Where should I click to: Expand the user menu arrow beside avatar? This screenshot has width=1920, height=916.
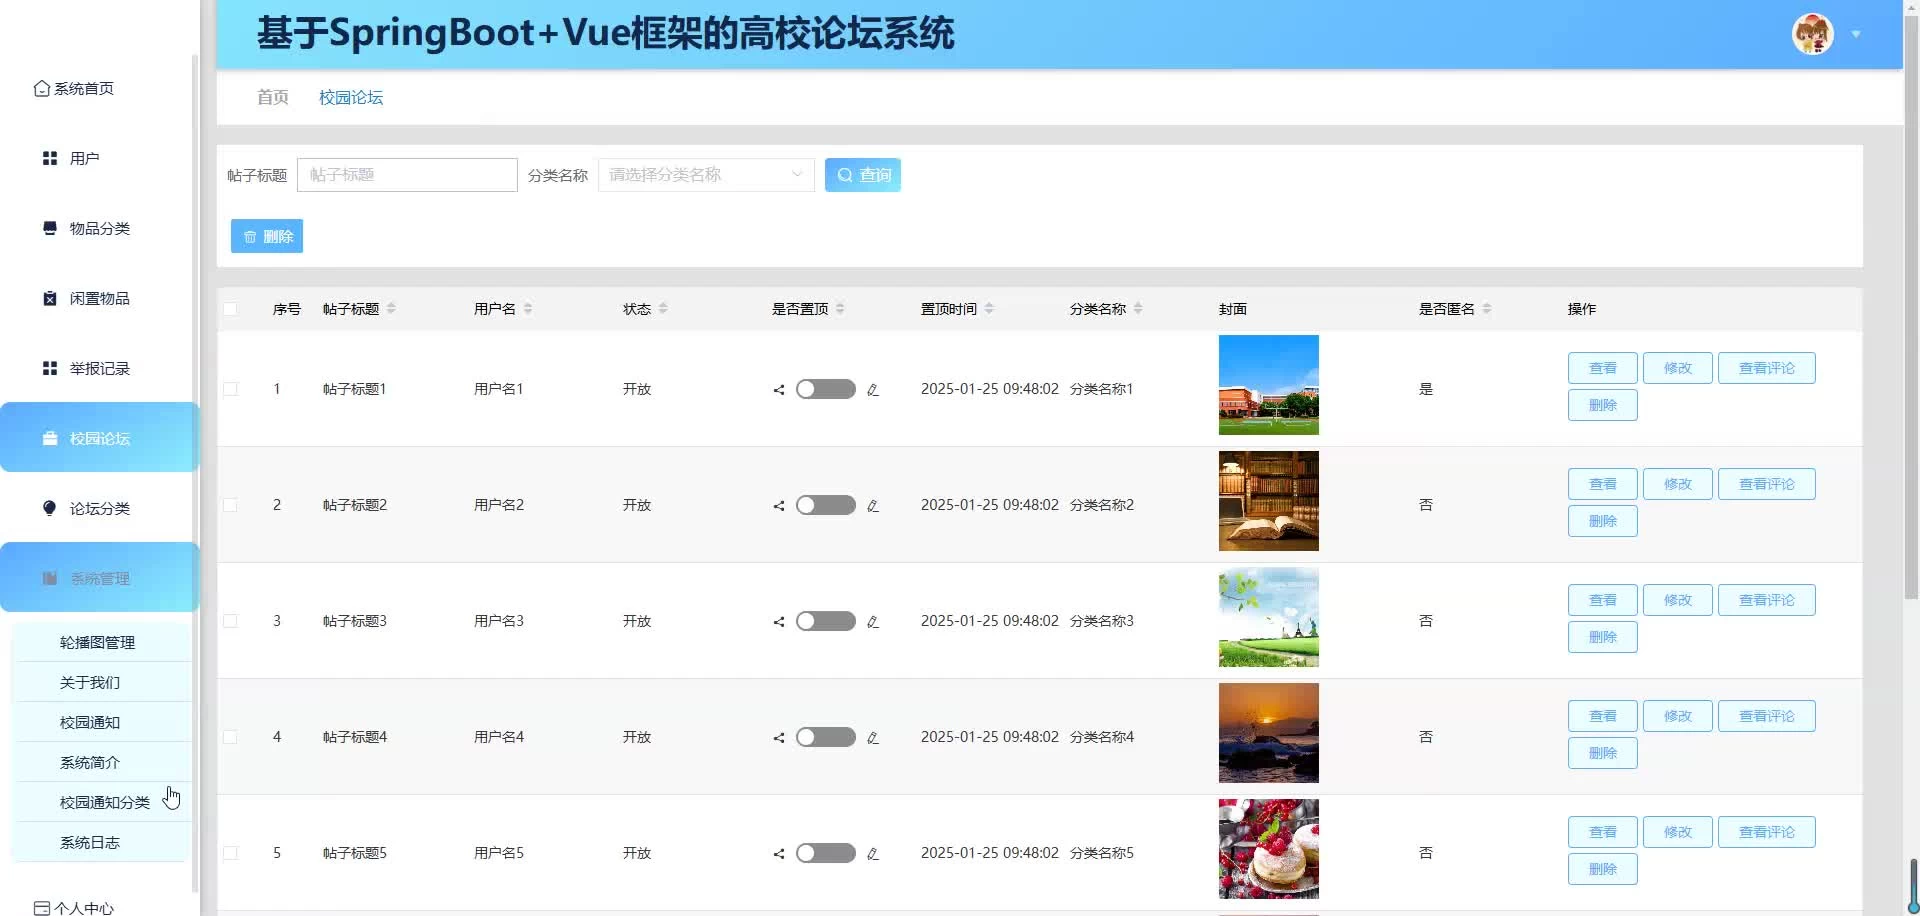1856,34
